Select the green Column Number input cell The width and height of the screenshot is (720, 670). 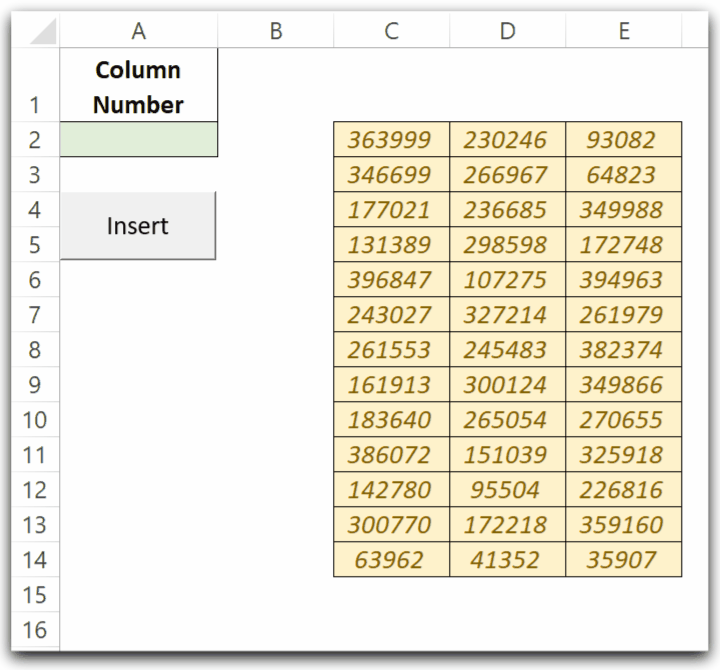click(139, 139)
